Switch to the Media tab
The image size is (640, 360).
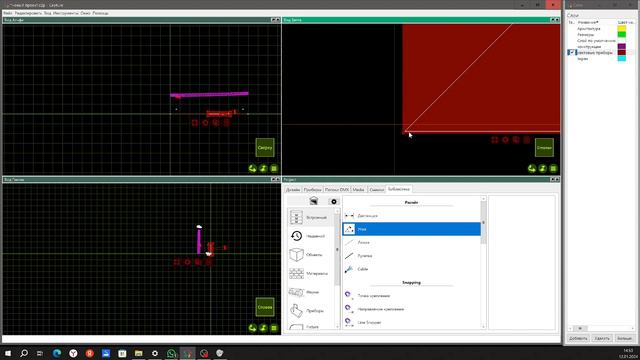(x=358, y=190)
